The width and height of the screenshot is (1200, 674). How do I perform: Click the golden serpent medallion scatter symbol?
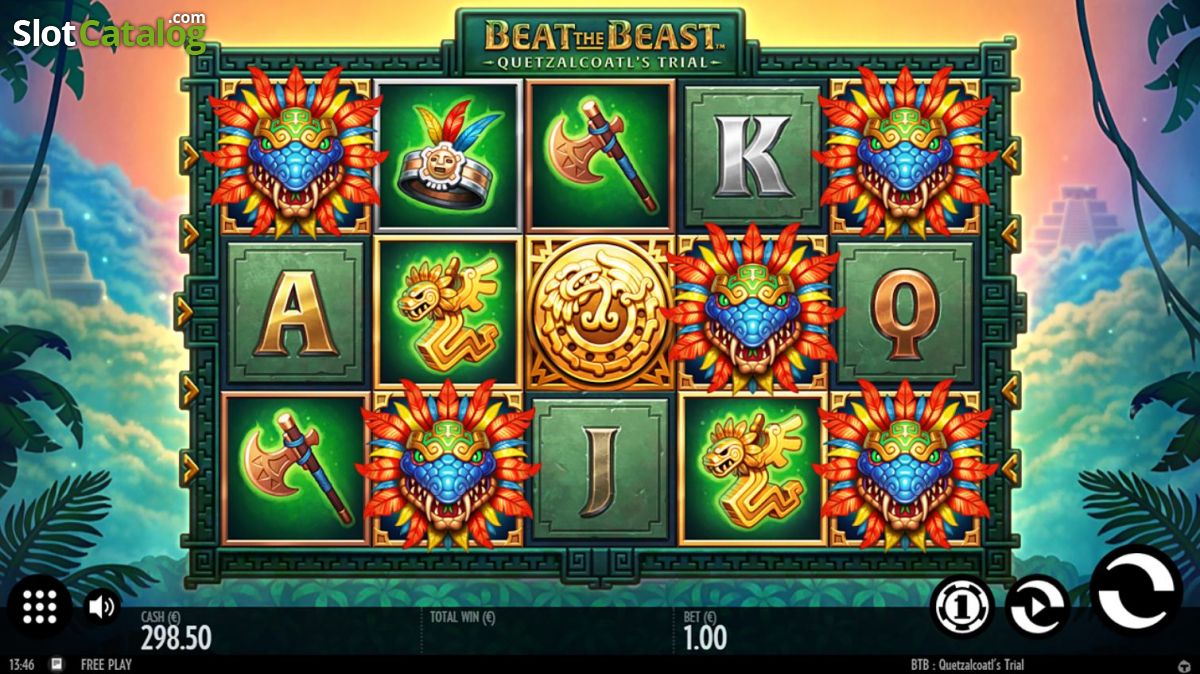(x=598, y=313)
